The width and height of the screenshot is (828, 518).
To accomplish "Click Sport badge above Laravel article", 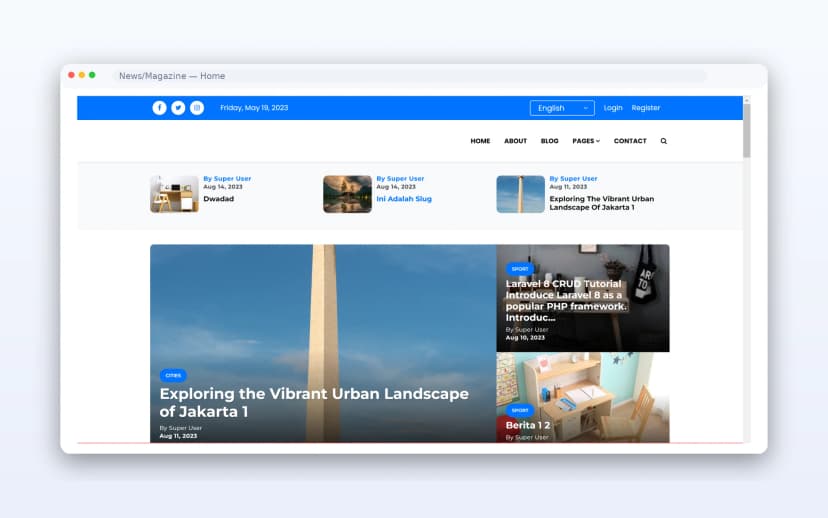I will 520,269.
